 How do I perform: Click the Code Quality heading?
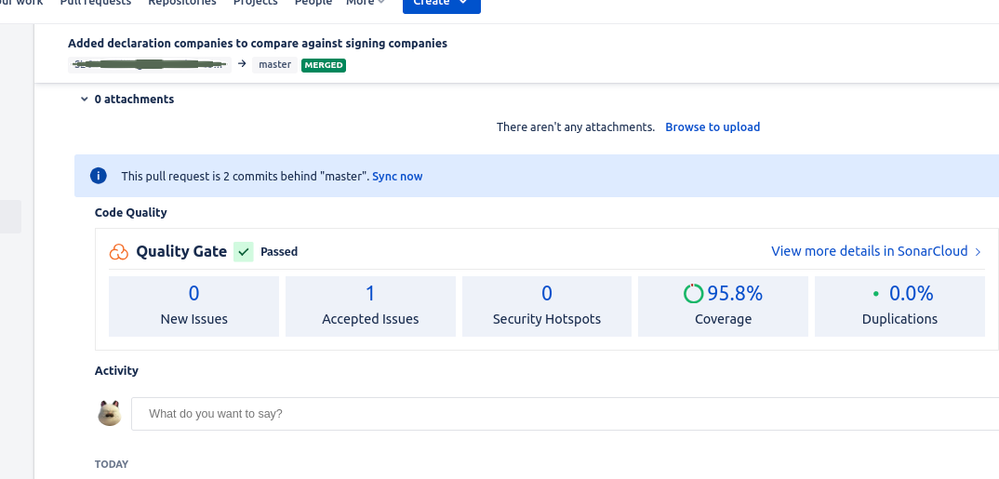[x=131, y=213]
